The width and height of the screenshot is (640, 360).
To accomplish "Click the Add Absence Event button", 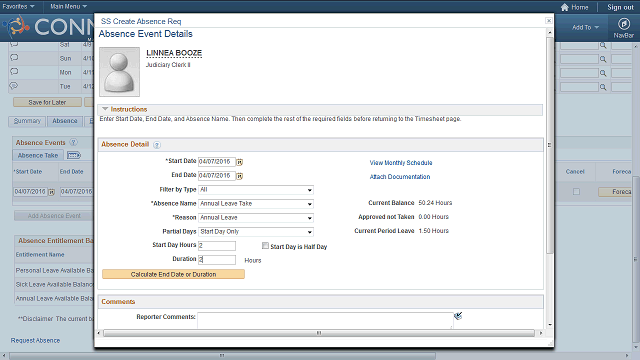I will [54, 216].
